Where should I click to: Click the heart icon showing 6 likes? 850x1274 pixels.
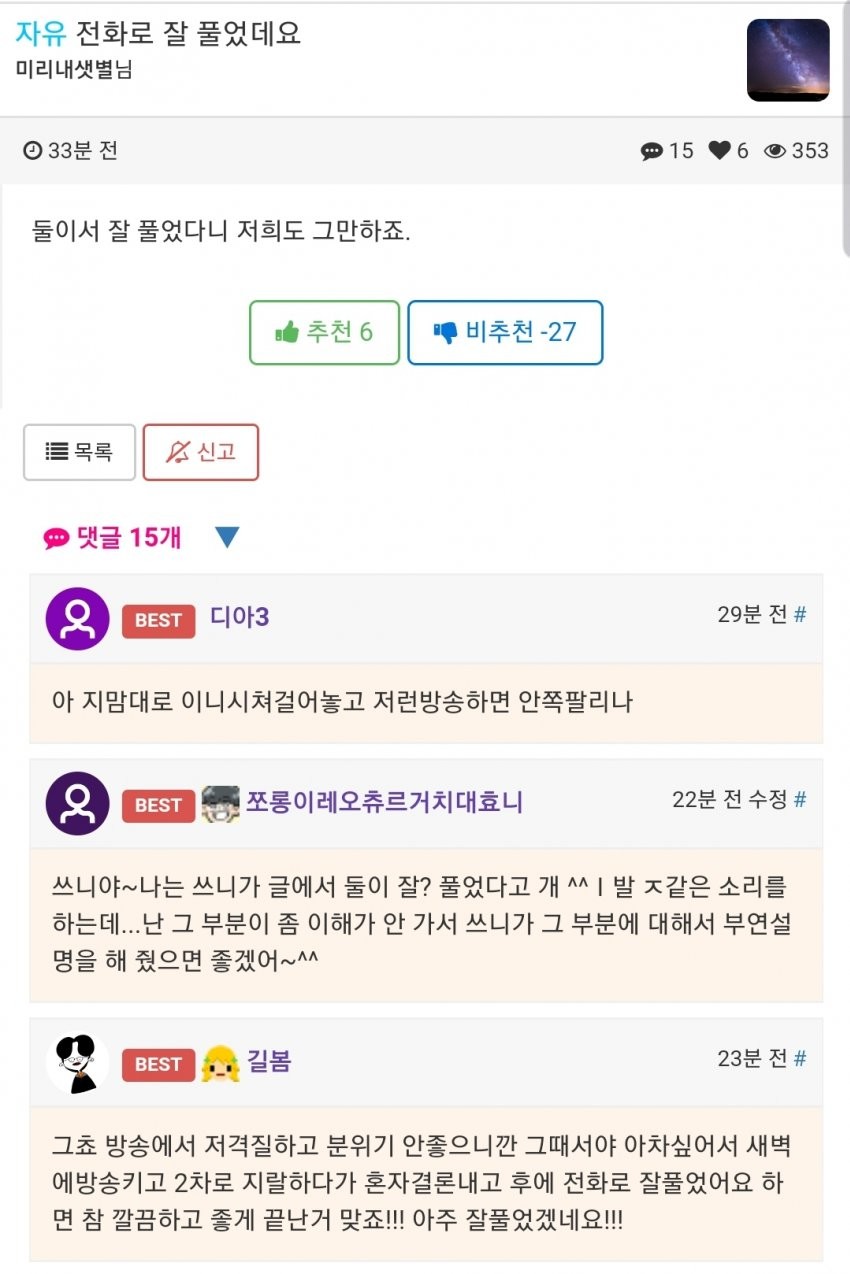click(x=720, y=151)
